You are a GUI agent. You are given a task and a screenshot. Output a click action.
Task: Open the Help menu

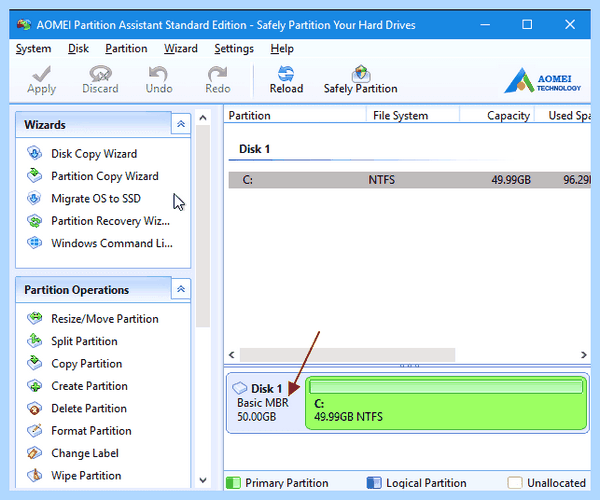tap(282, 49)
